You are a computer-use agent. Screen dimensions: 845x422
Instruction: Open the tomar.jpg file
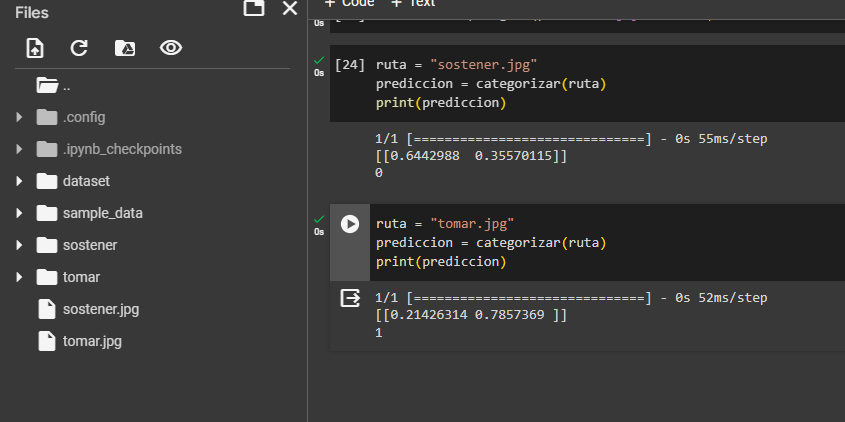[x=92, y=341]
